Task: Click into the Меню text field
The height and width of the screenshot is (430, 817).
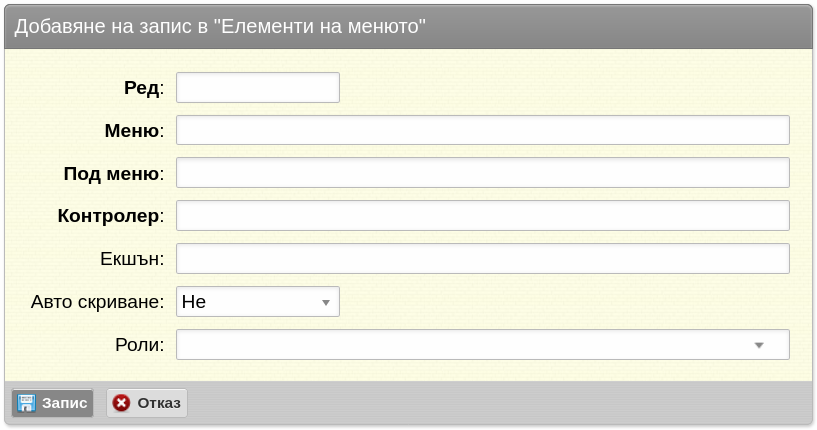Action: (x=482, y=130)
